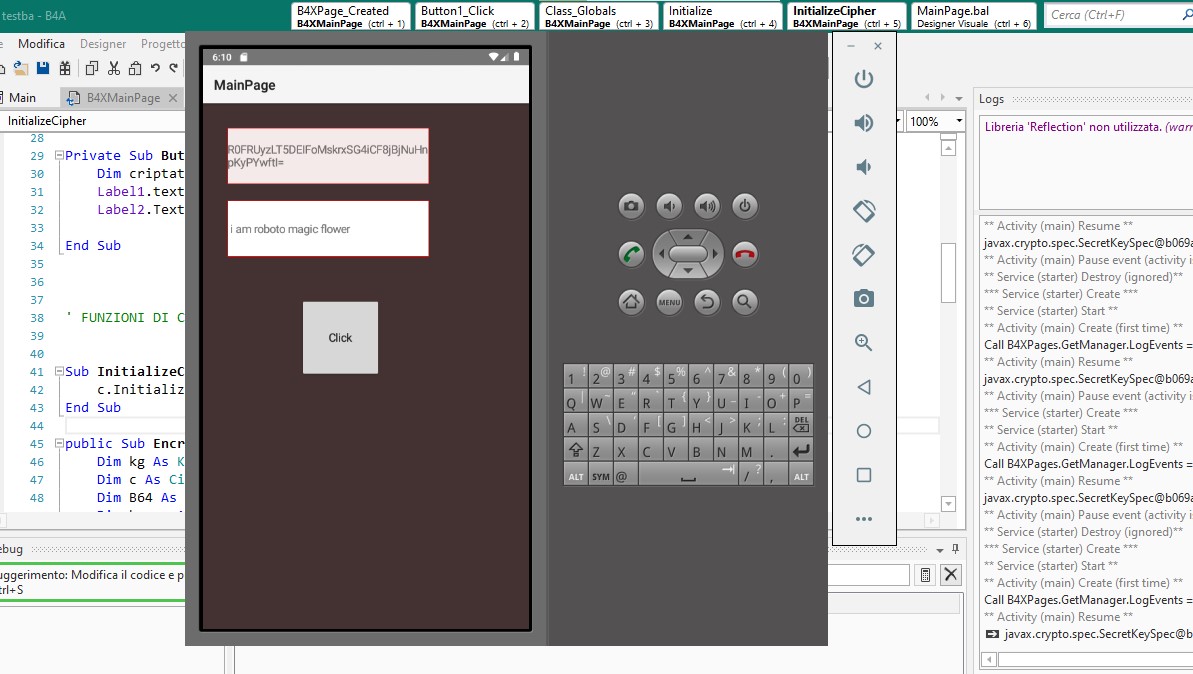Jump to Initialize bookmark

click(723, 16)
